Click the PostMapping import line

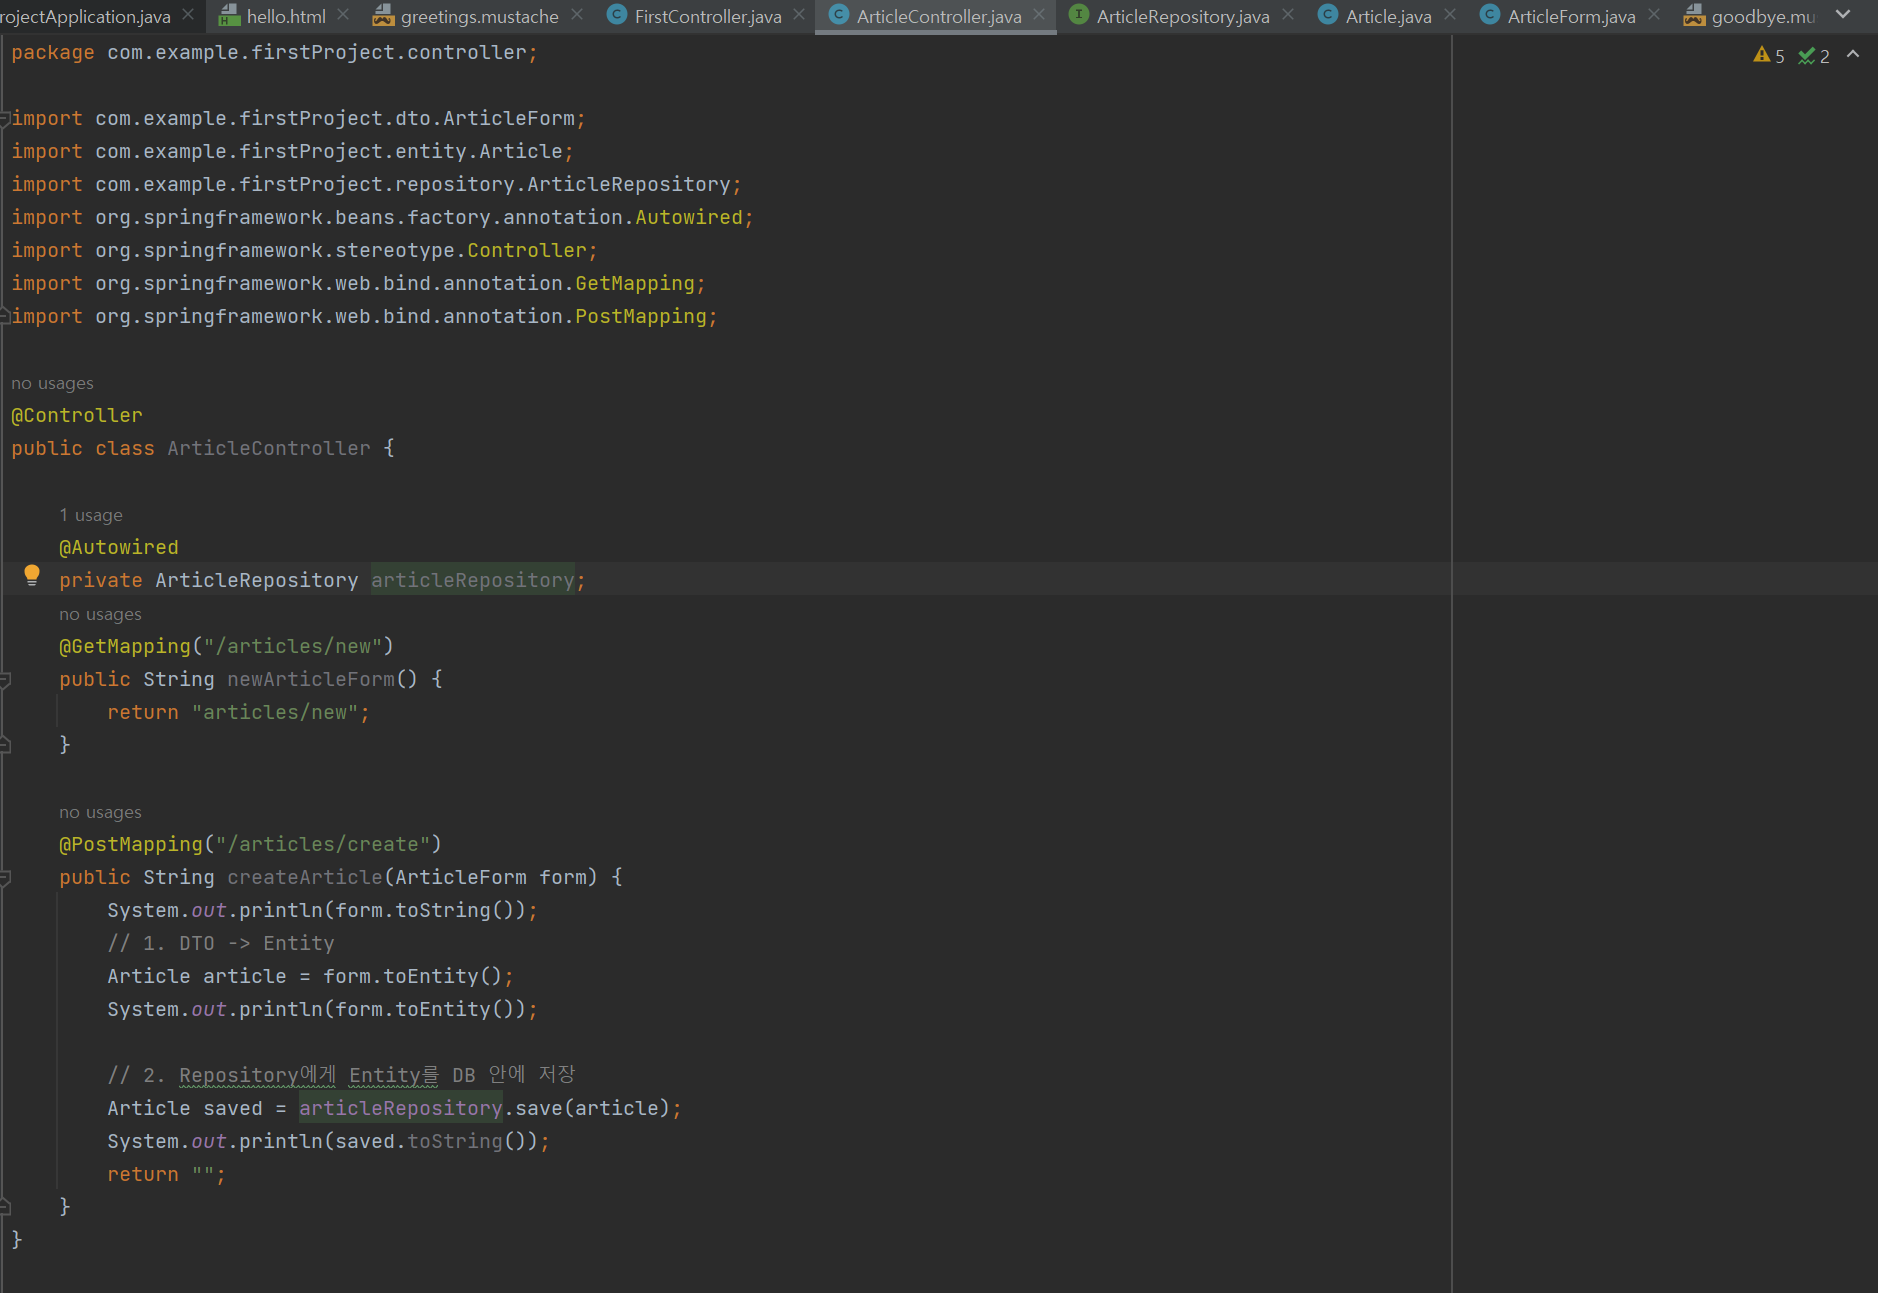point(364,316)
